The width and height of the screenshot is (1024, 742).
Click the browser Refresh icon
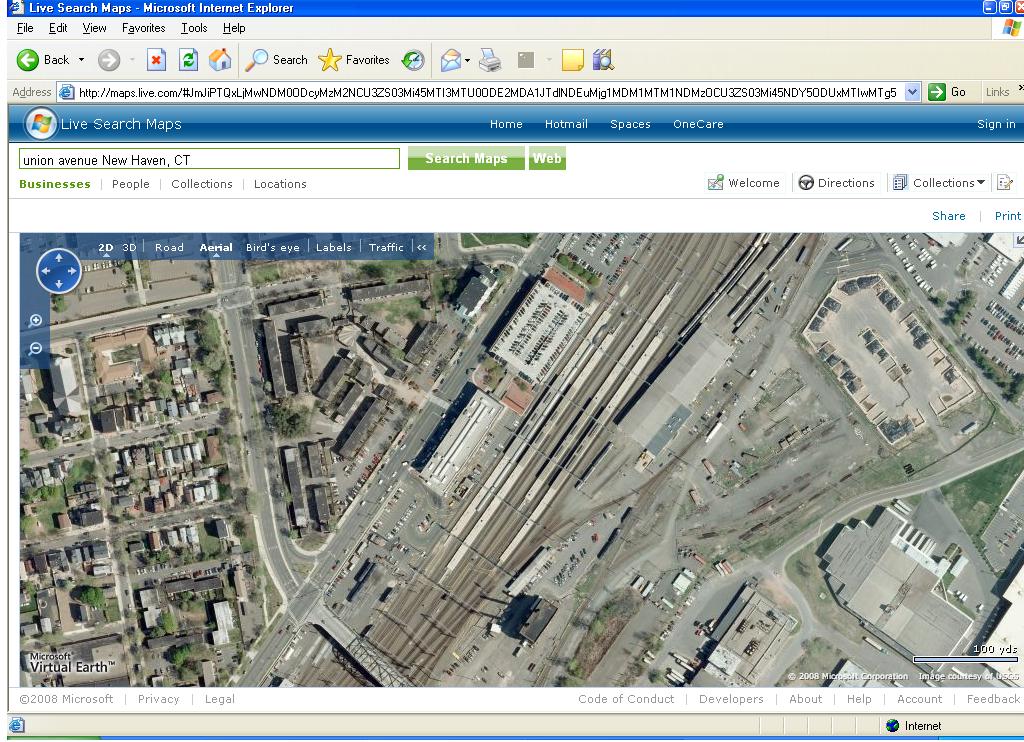[x=188, y=60]
